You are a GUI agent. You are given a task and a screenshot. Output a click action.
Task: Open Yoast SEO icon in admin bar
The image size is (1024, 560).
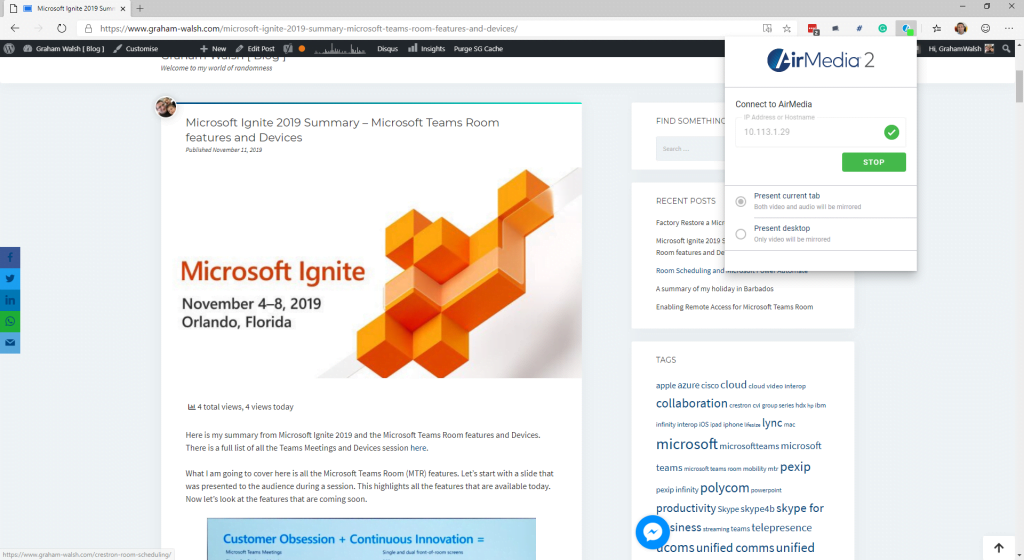coord(288,48)
